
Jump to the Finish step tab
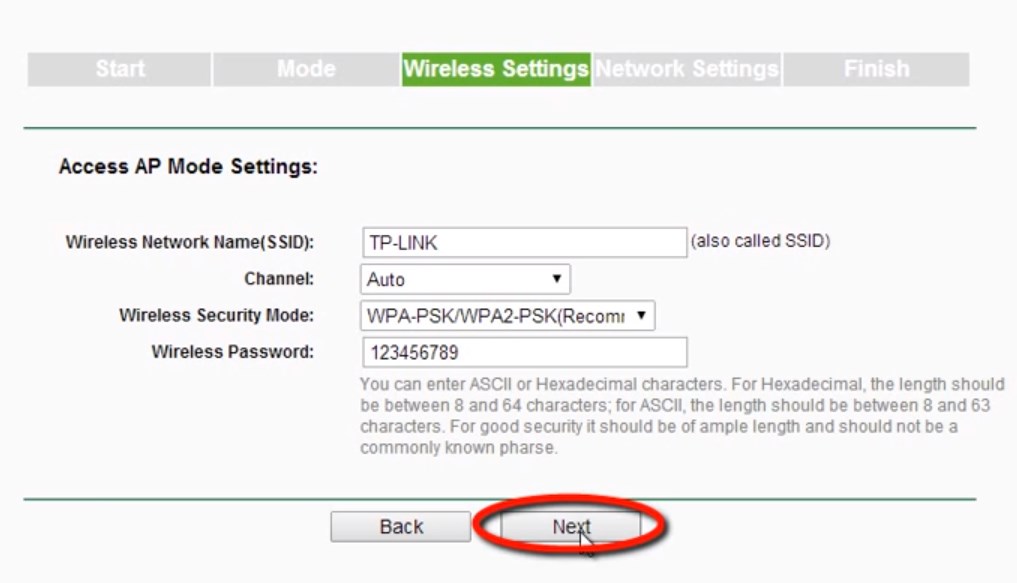pyautogui.click(x=876, y=69)
